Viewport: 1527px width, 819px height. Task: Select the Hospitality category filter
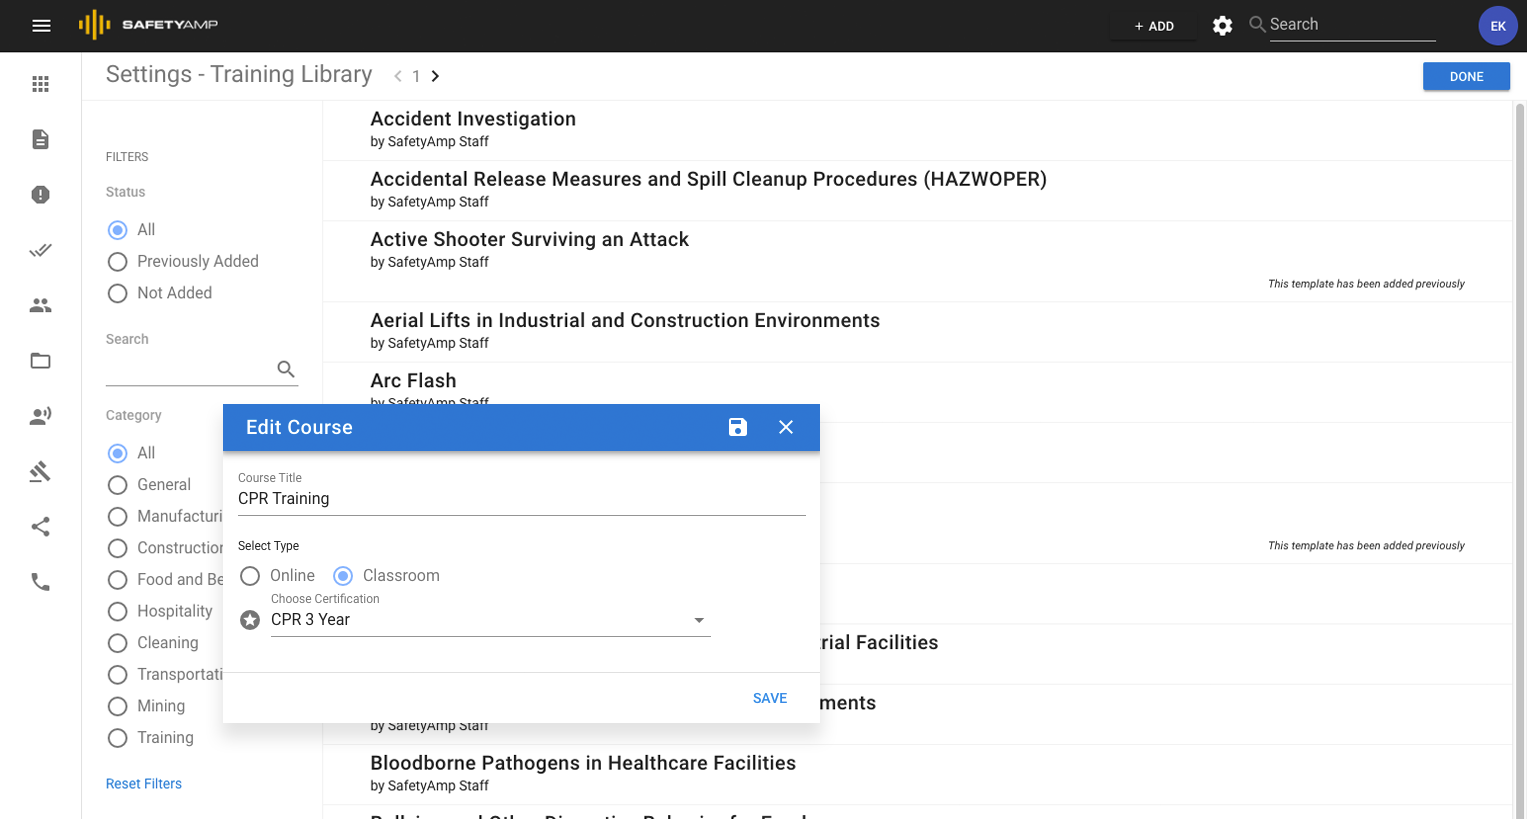click(116, 611)
